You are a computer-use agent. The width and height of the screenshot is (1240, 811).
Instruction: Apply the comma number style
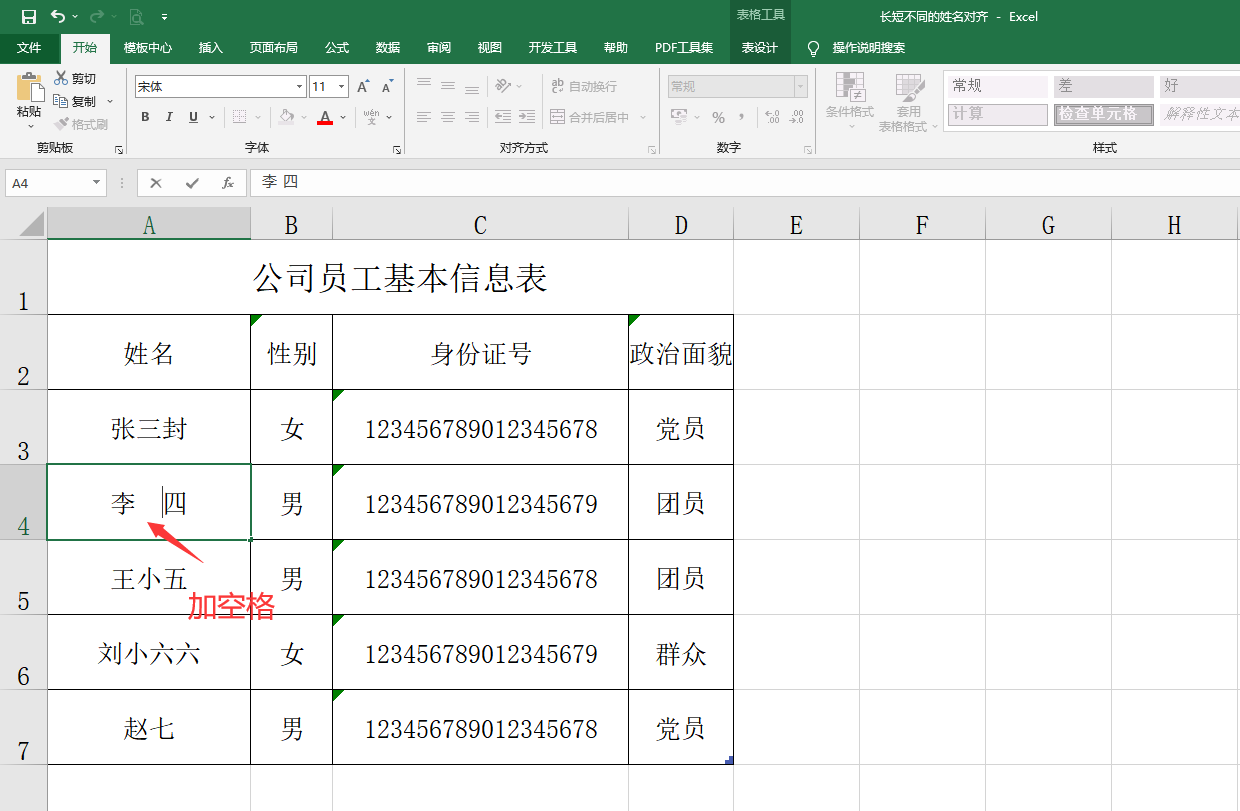pyautogui.click(x=743, y=117)
